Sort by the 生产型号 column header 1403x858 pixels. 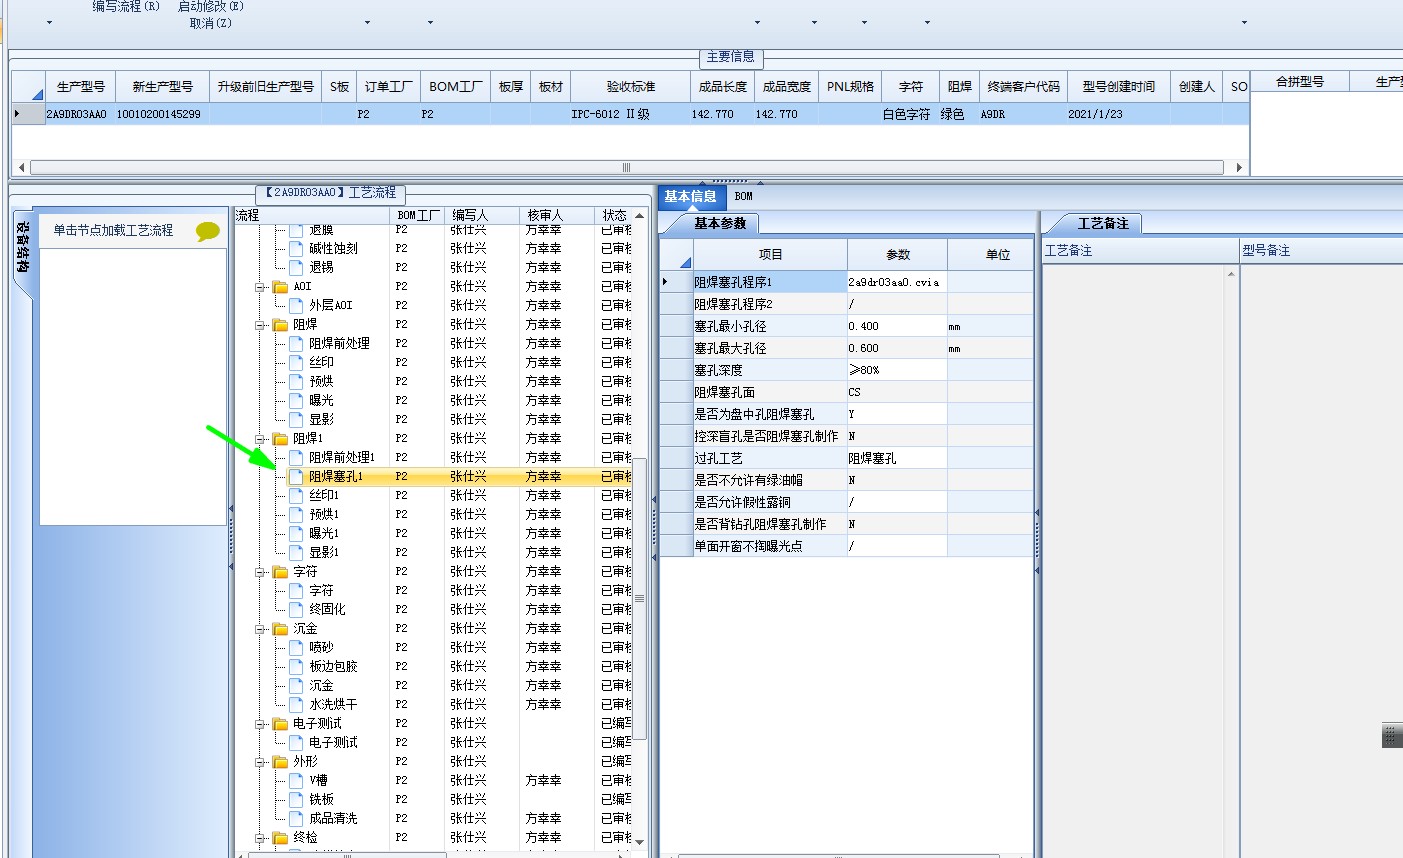(x=80, y=87)
